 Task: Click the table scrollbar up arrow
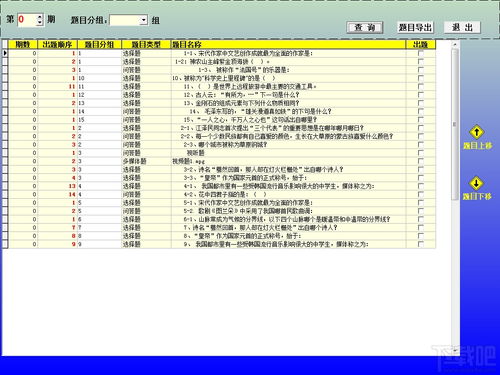[455, 44]
